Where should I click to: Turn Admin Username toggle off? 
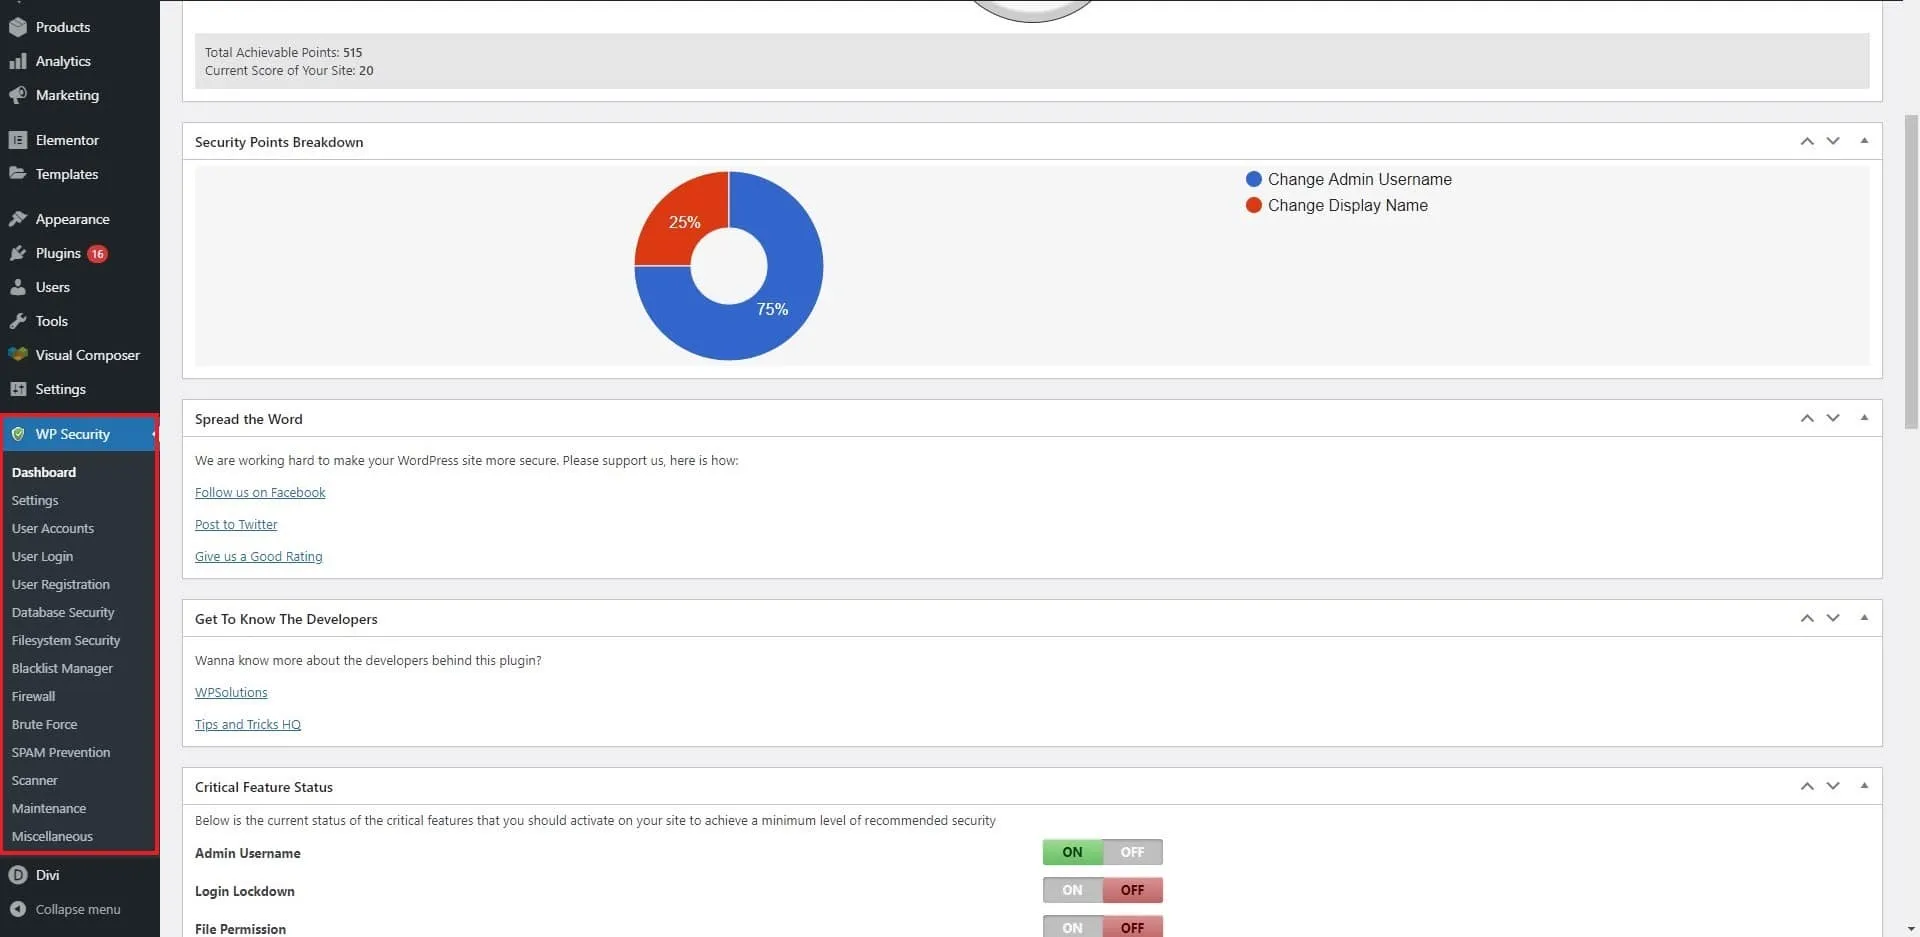(1132, 852)
